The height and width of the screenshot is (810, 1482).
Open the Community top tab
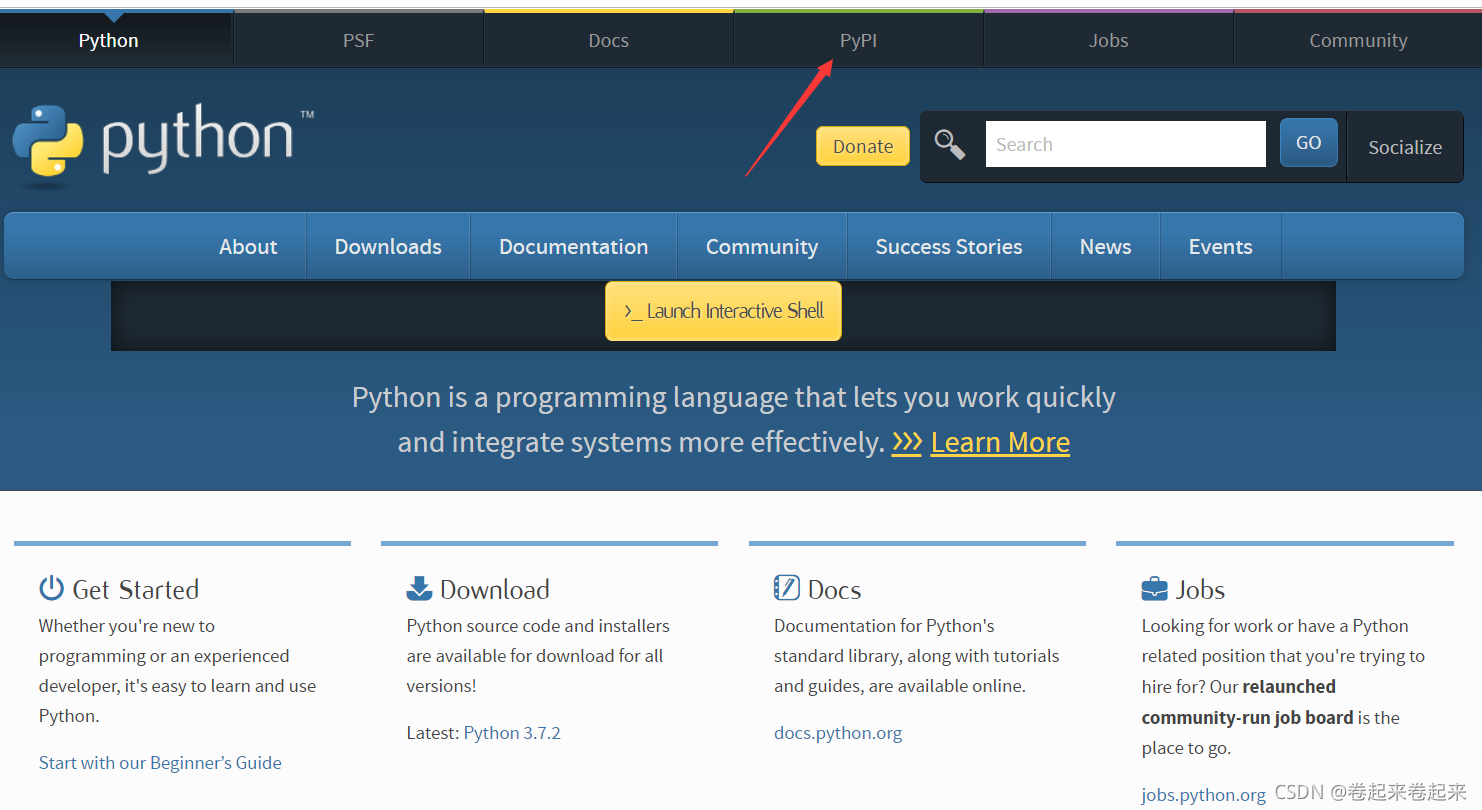pyautogui.click(x=1358, y=41)
